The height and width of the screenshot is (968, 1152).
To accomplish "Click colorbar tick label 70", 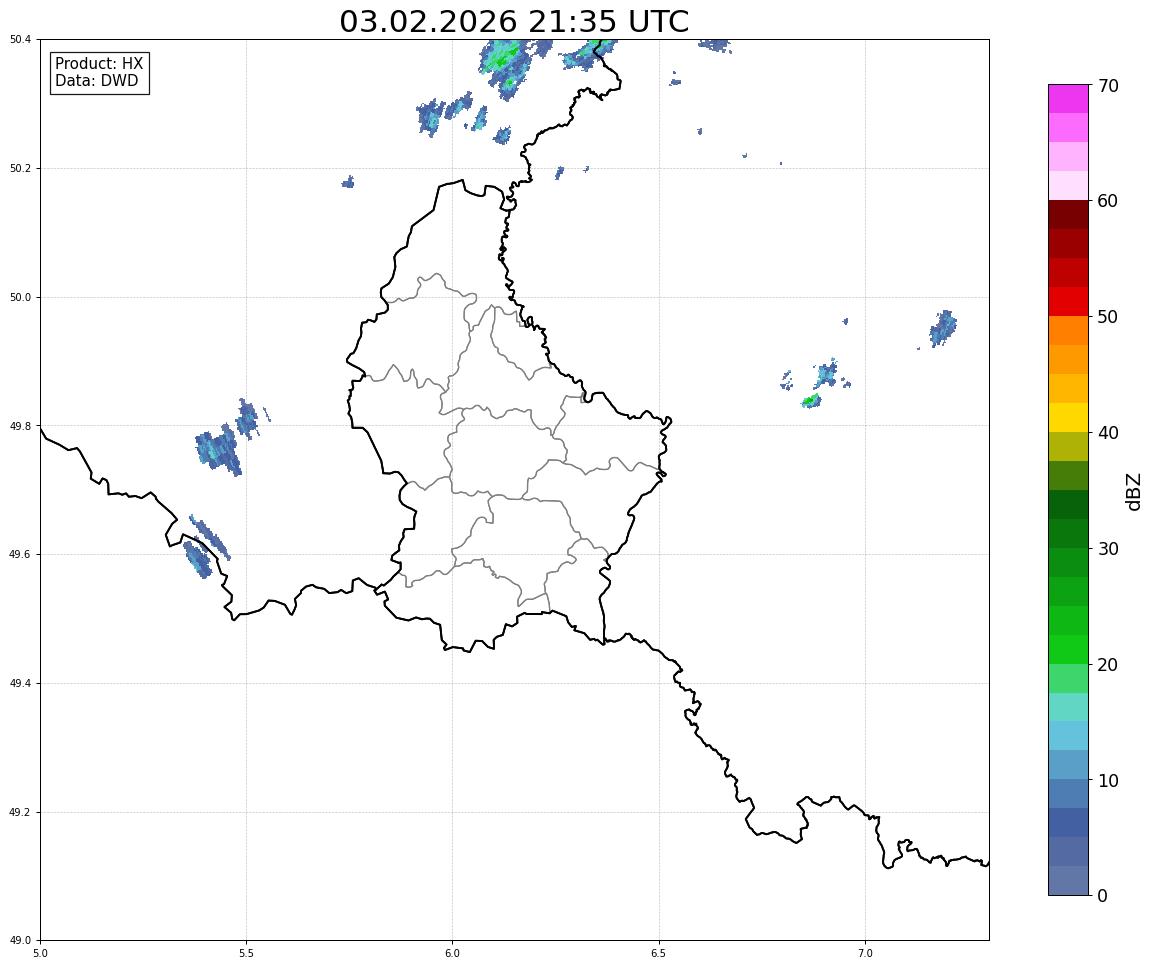I will point(1108,86).
